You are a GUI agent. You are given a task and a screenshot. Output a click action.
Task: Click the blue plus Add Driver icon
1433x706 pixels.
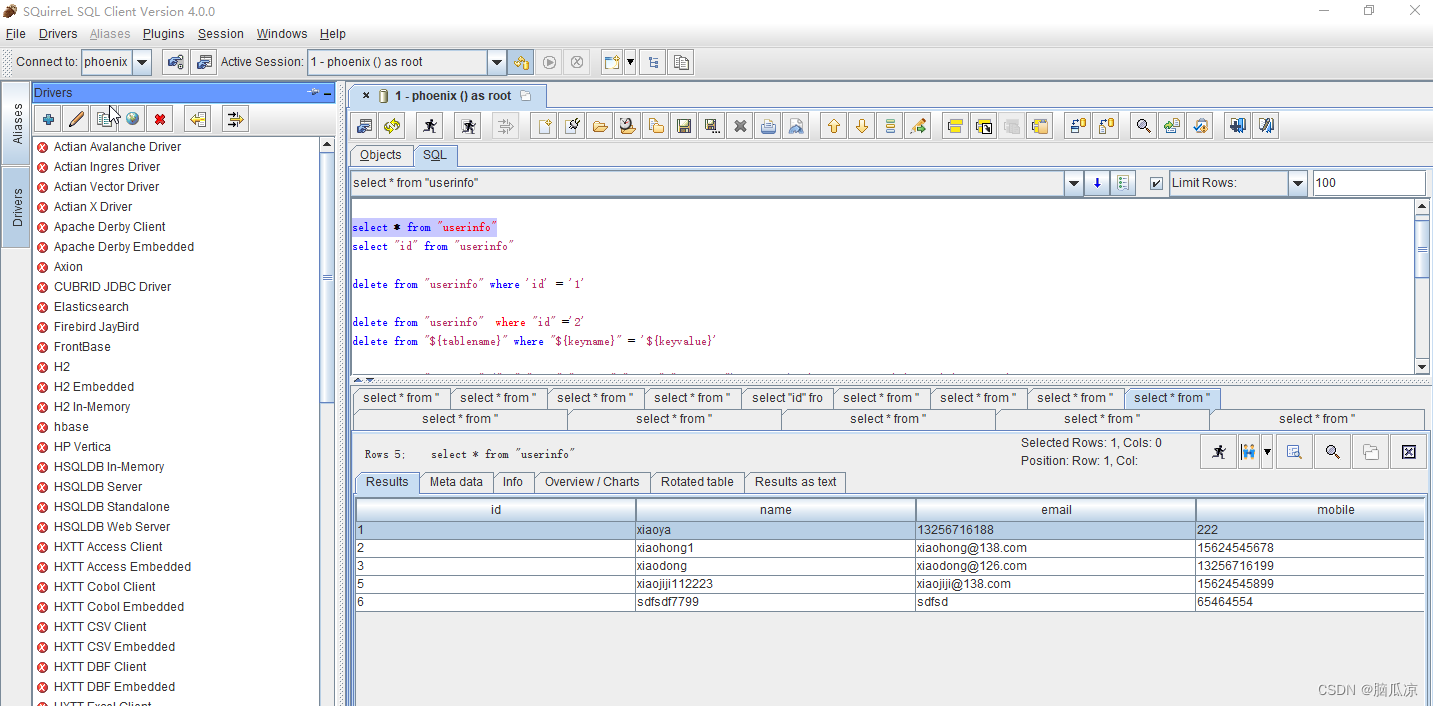point(48,120)
